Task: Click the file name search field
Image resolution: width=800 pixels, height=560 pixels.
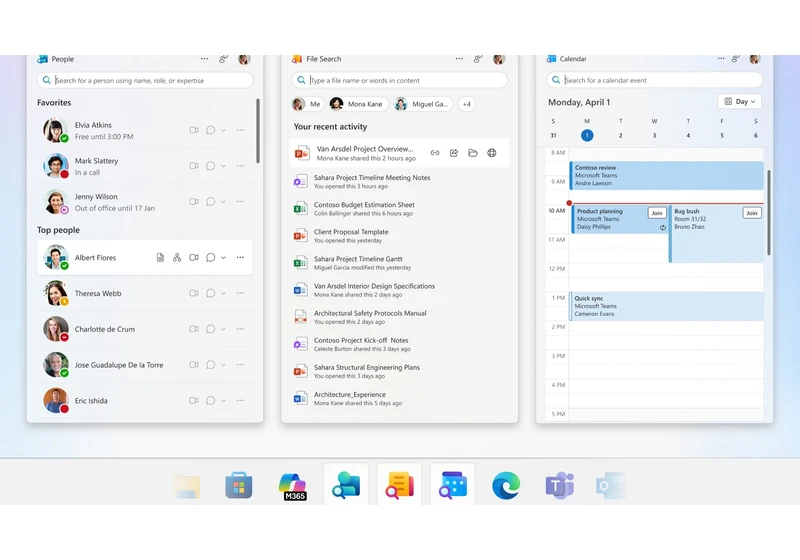Action: pyautogui.click(x=399, y=80)
